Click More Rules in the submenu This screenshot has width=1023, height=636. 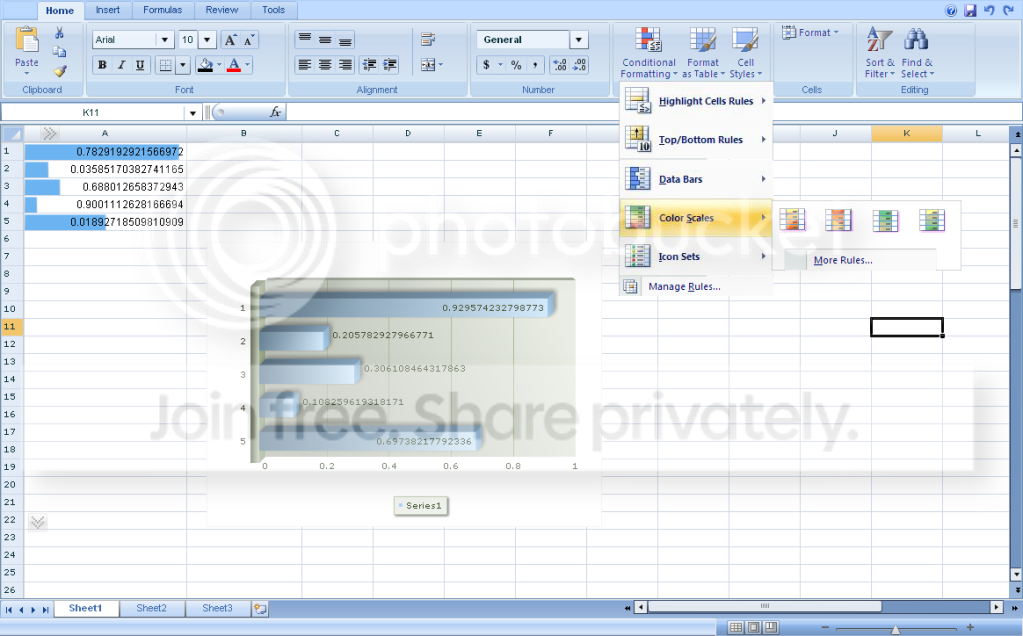(x=842, y=261)
